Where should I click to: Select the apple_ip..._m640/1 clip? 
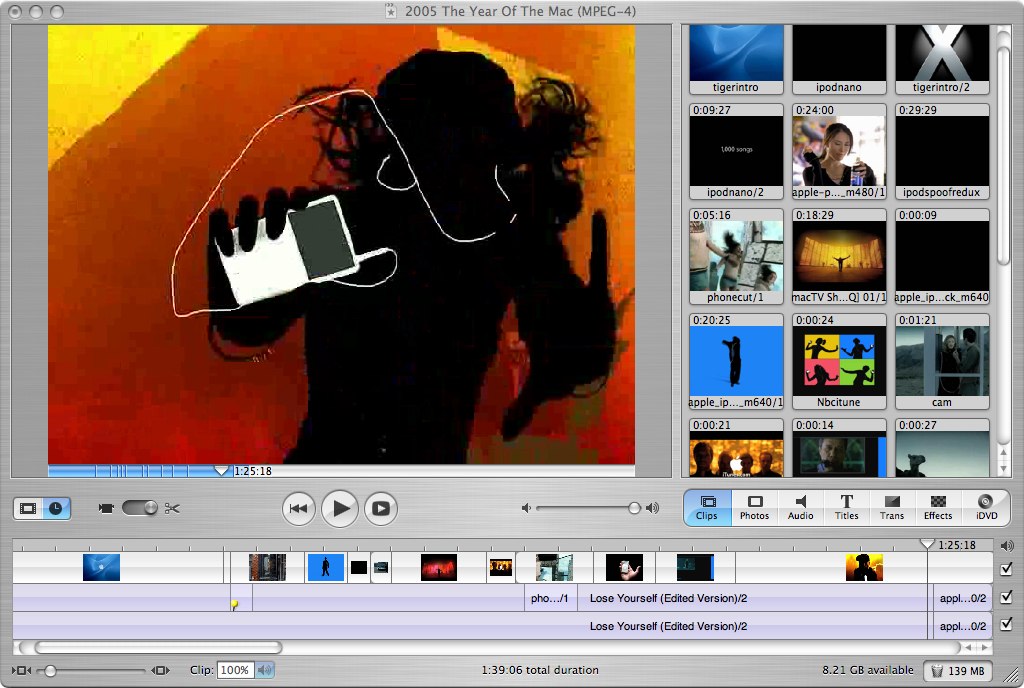(x=736, y=362)
